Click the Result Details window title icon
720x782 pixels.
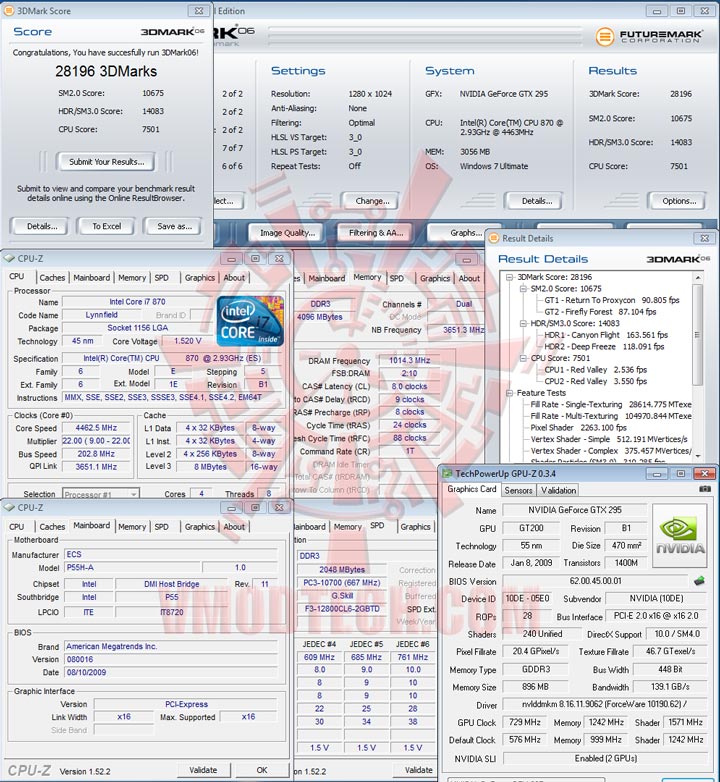[x=494, y=238]
